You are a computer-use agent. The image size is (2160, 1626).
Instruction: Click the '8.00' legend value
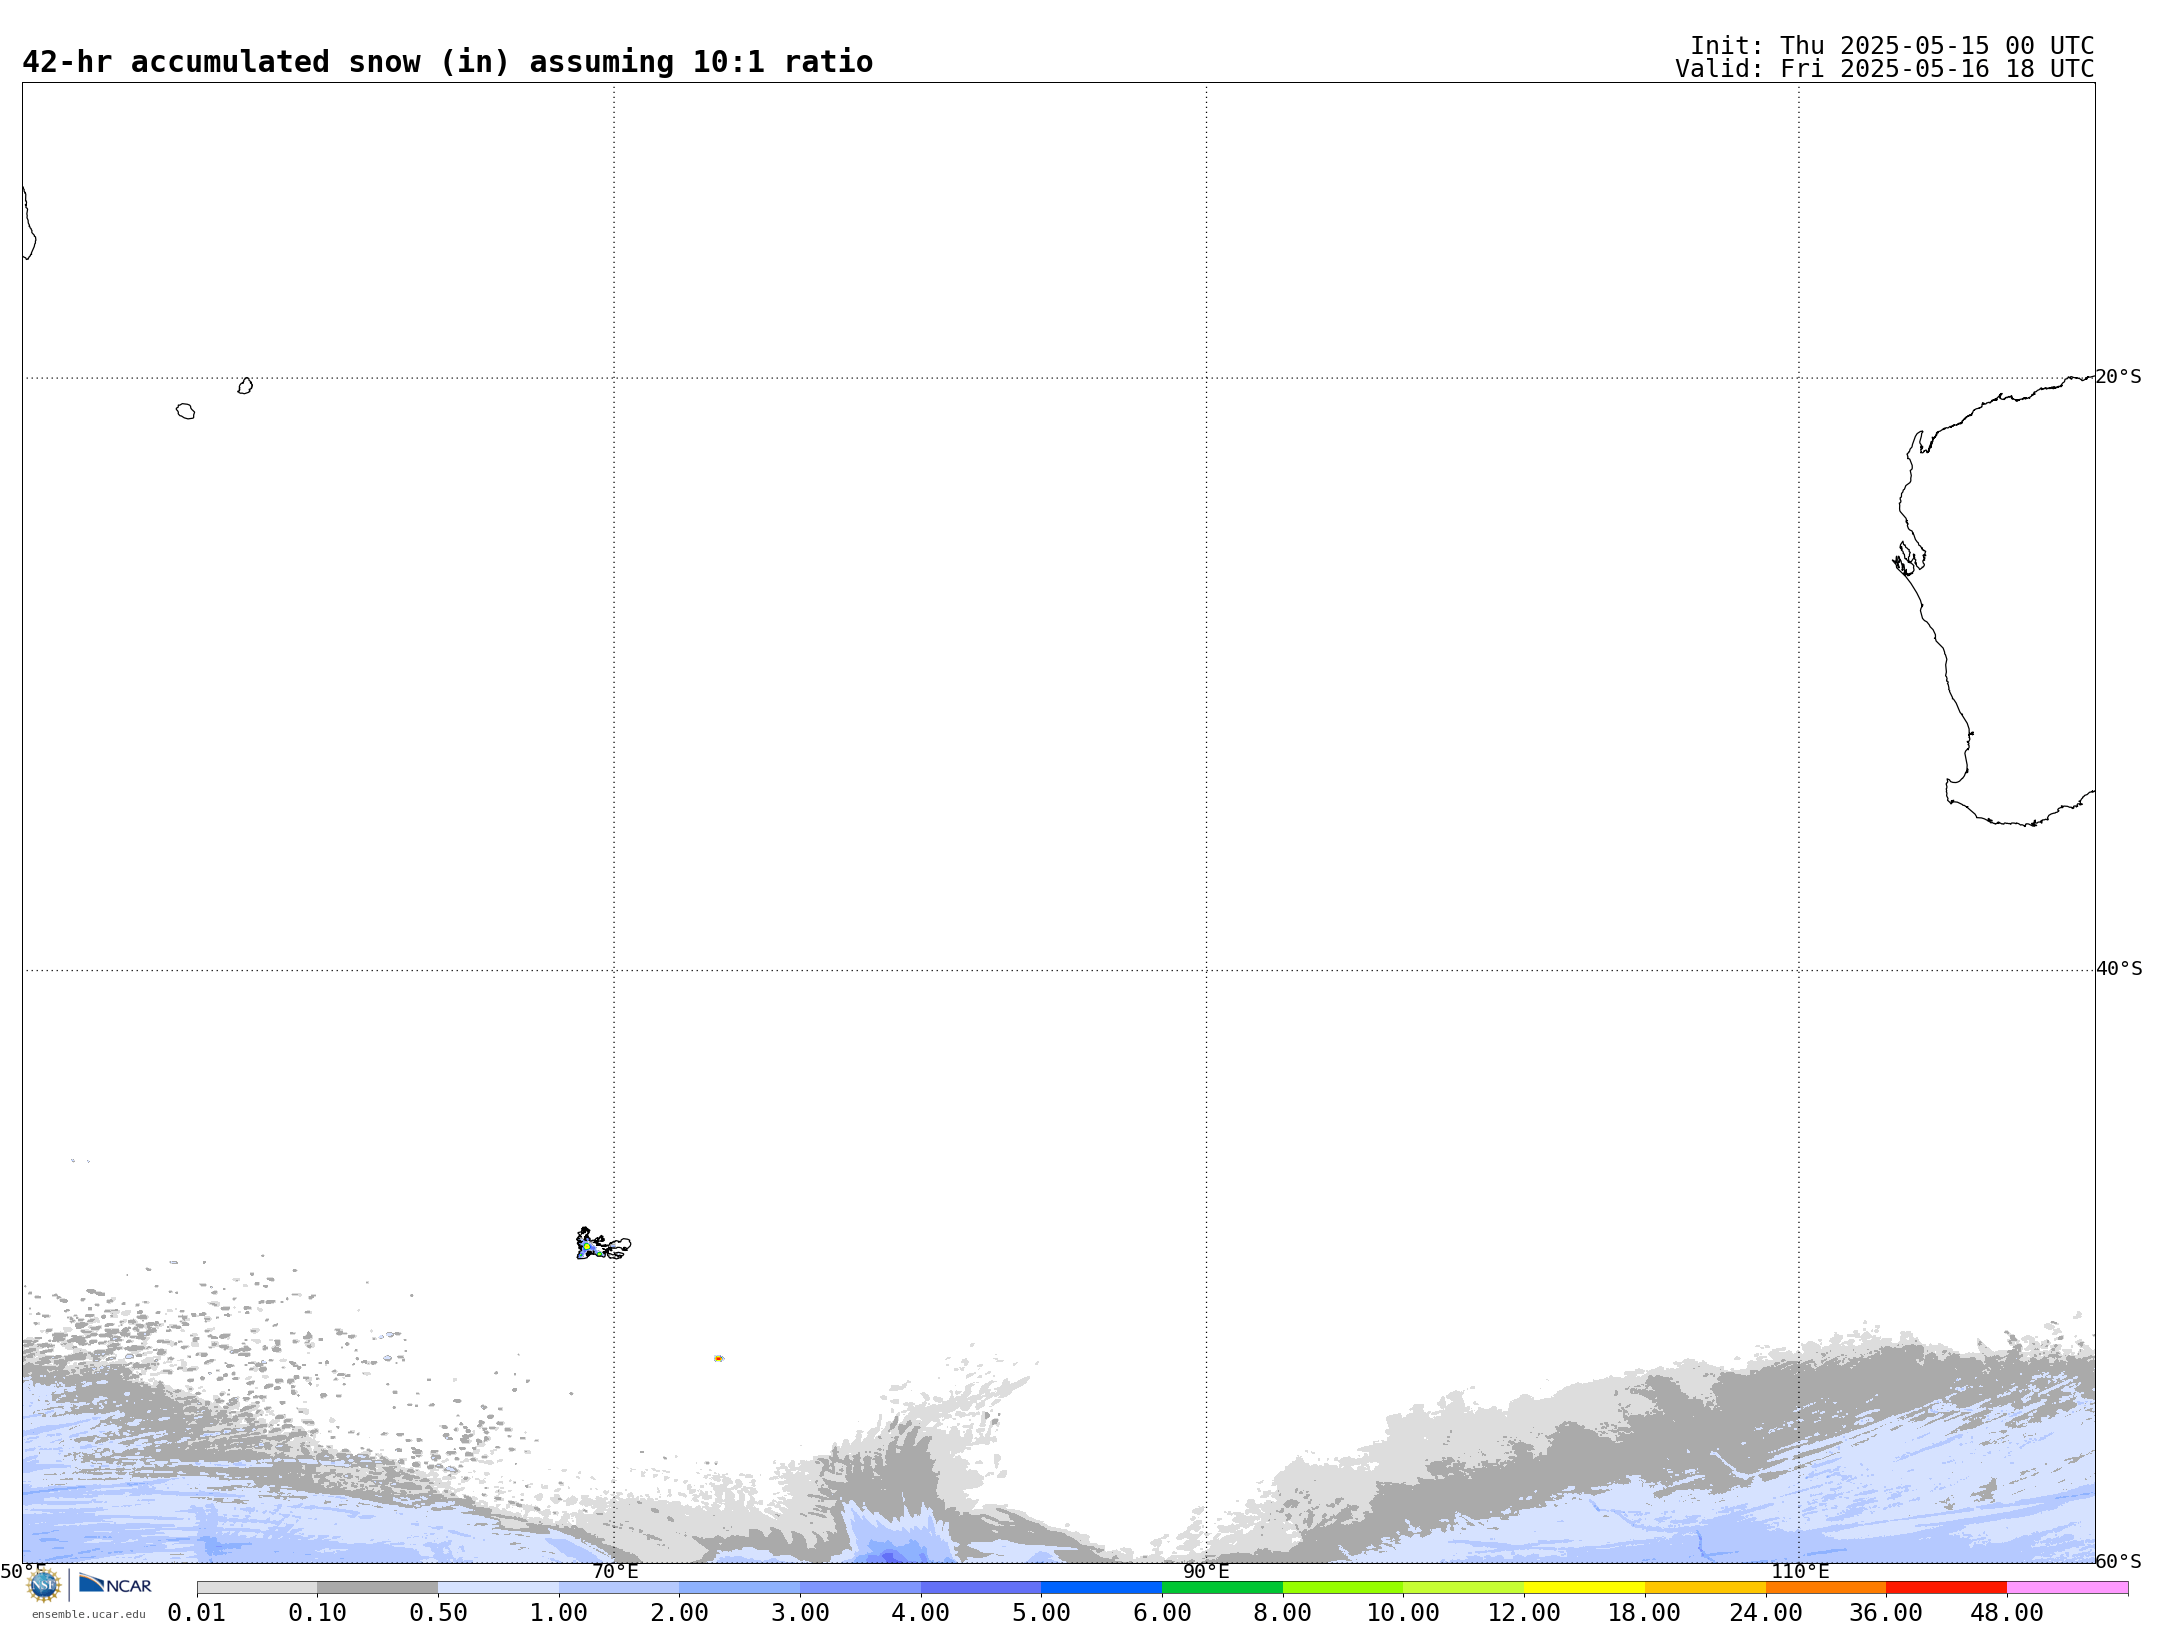tap(1283, 1613)
